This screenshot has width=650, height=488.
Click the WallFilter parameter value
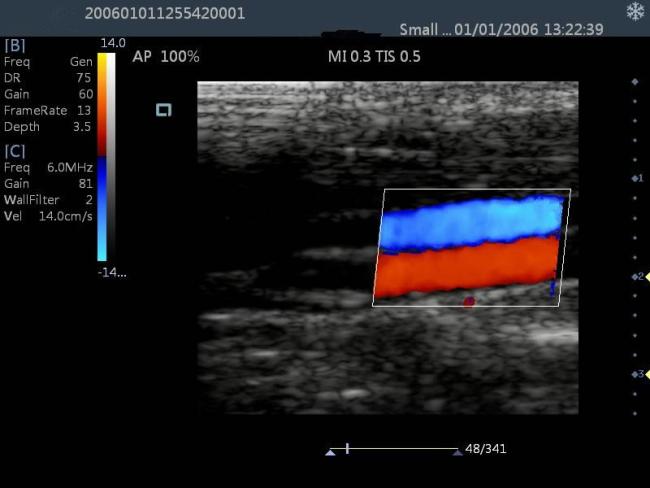(x=88, y=200)
